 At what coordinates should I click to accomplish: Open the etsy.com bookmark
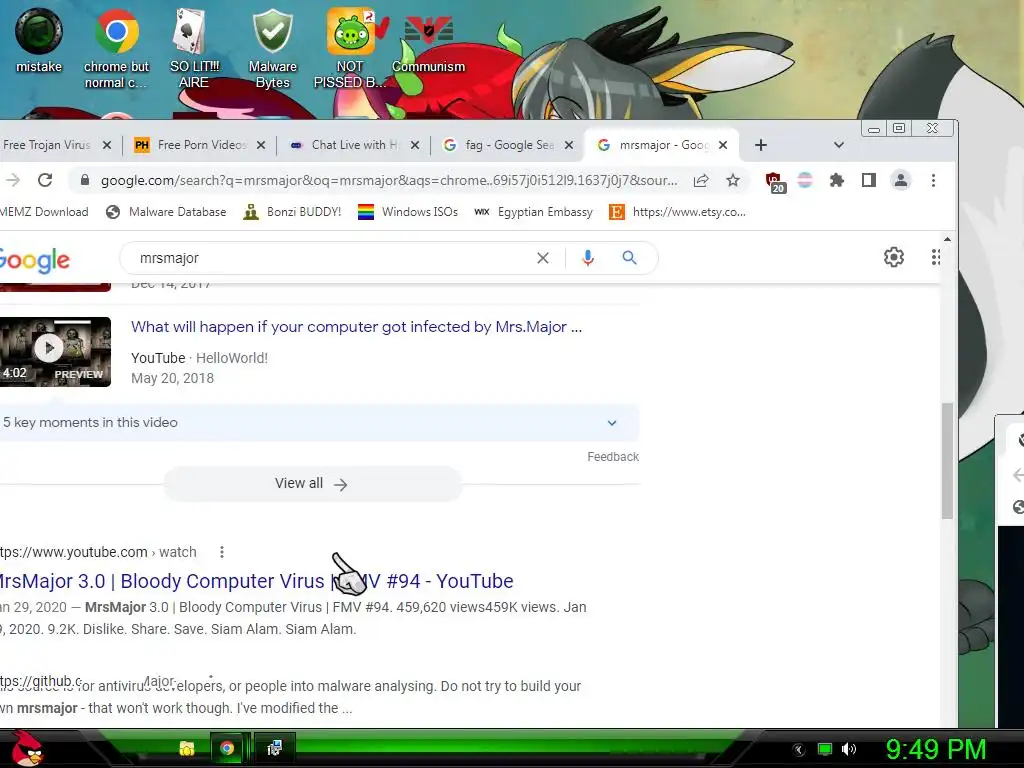coord(677,212)
